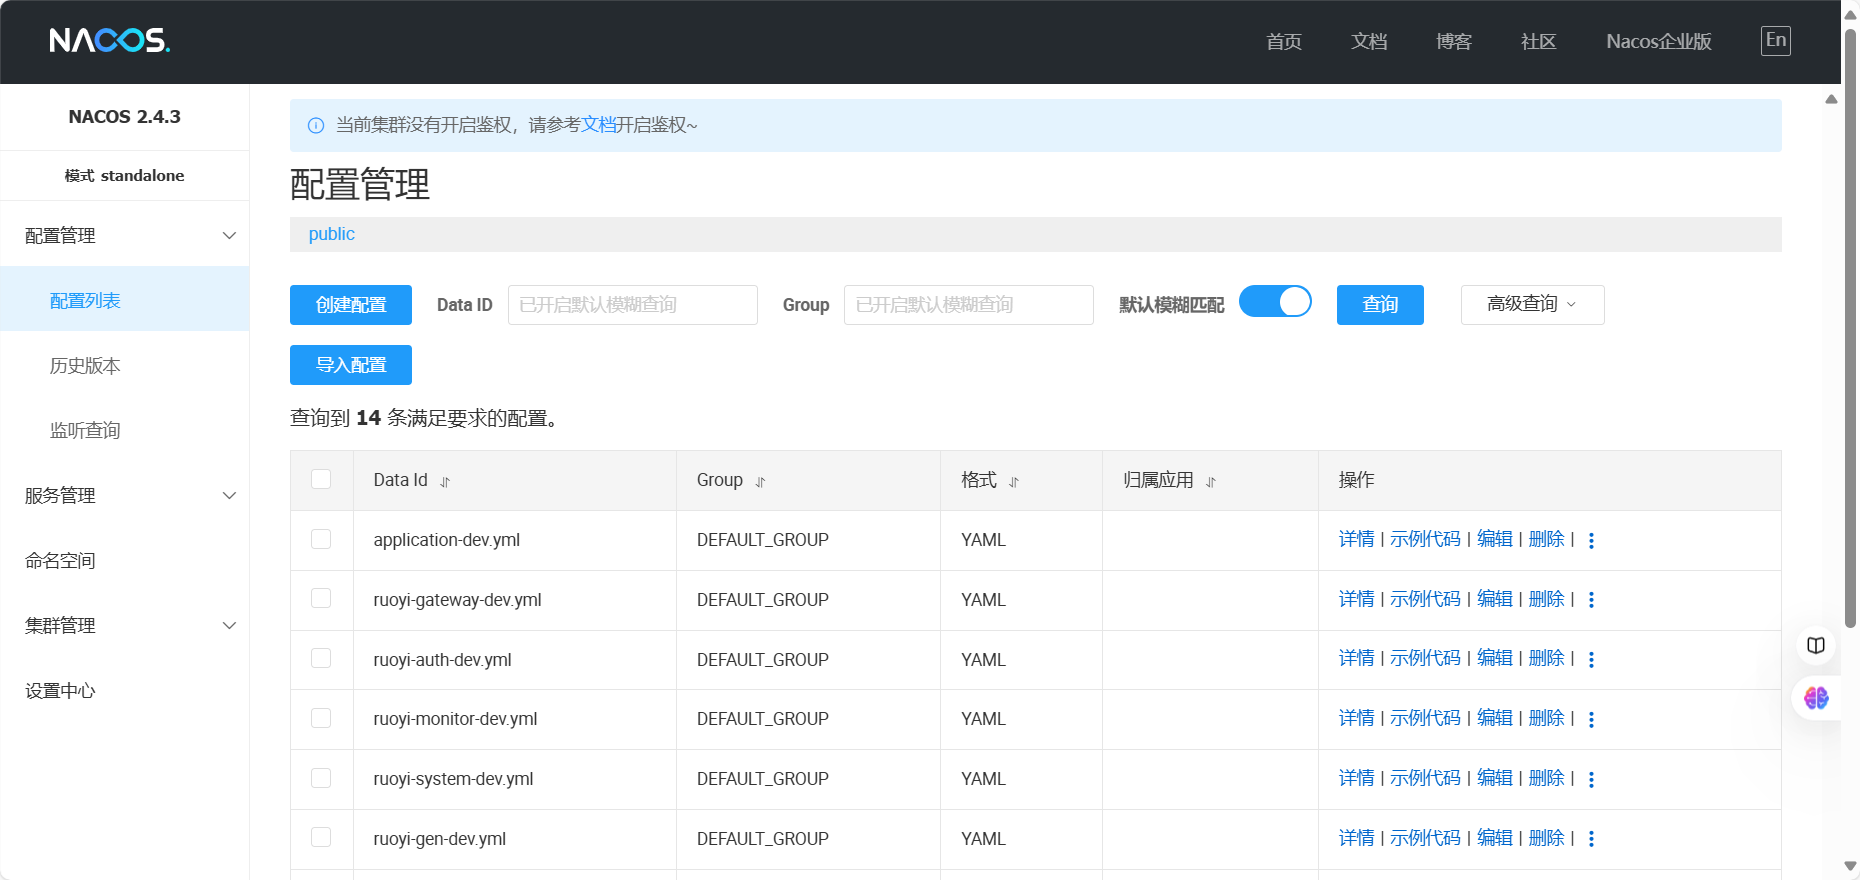
Task: Open 配置列表 in the sidebar
Action: tap(125, 300)
